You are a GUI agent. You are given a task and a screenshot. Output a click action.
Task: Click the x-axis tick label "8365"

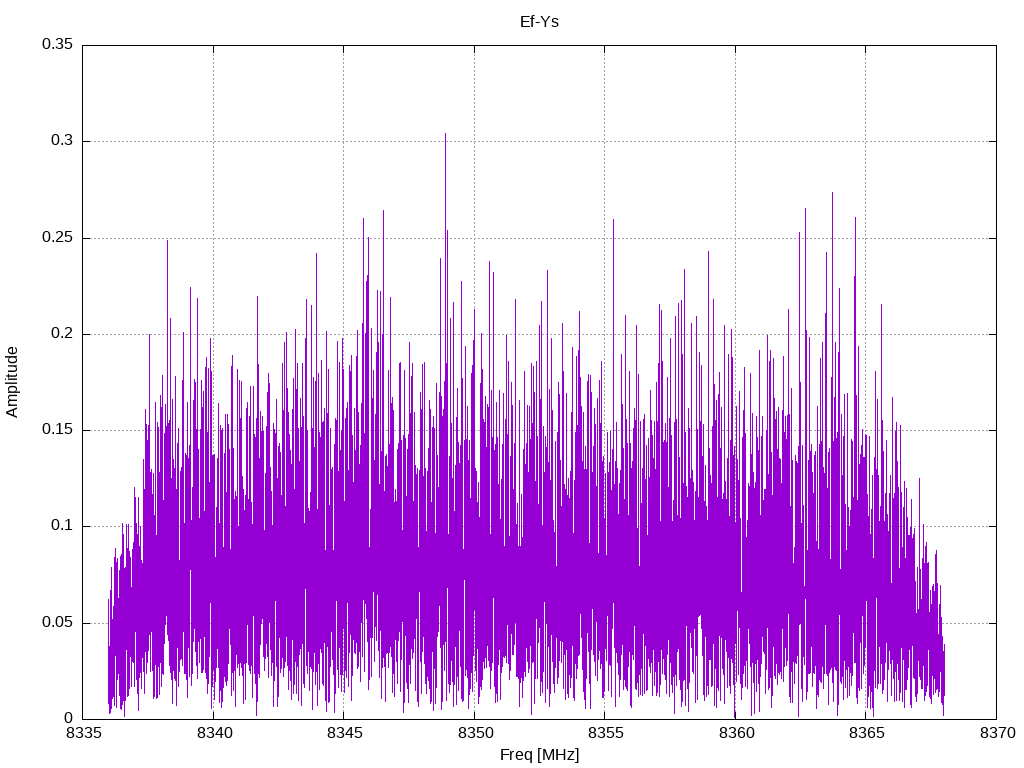[867, 733]
